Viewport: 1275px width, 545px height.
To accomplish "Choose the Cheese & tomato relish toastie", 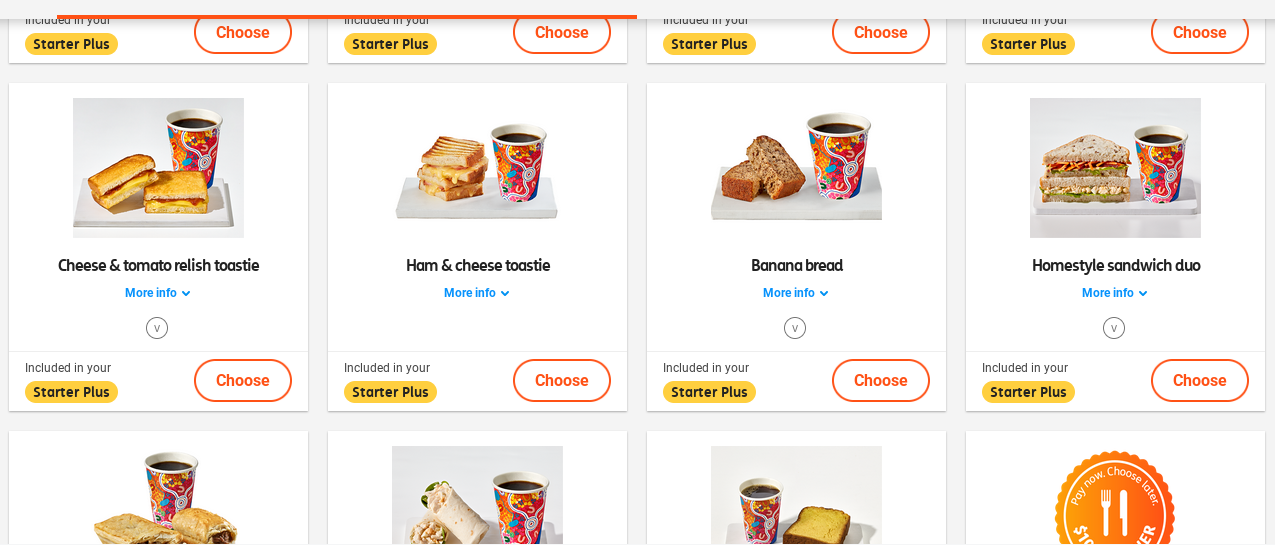I will [243, 380].
